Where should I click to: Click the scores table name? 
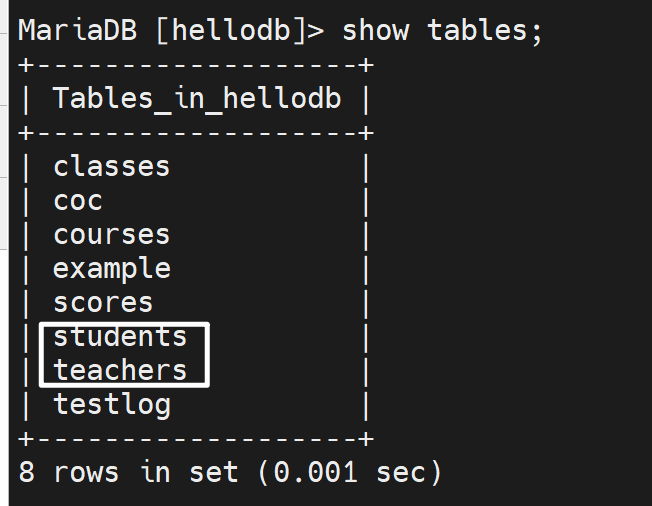pos(103,303)
